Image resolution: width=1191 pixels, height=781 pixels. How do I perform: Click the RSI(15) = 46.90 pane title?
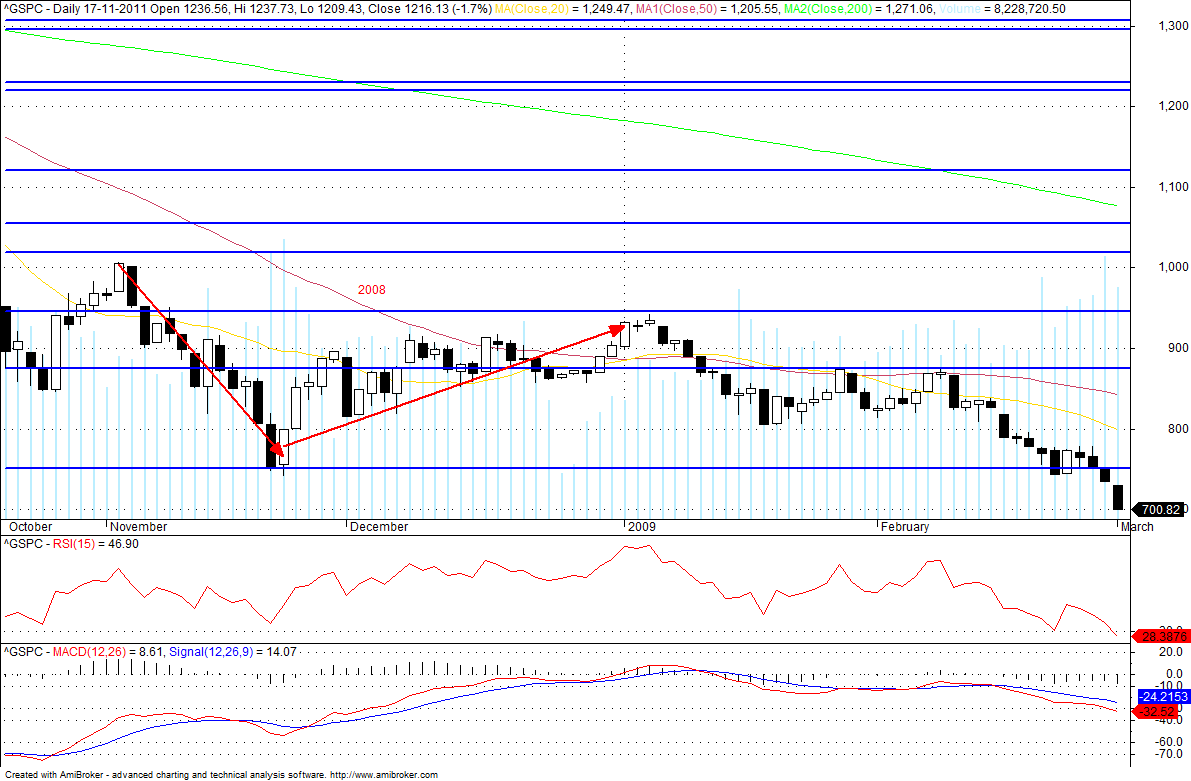71,544
